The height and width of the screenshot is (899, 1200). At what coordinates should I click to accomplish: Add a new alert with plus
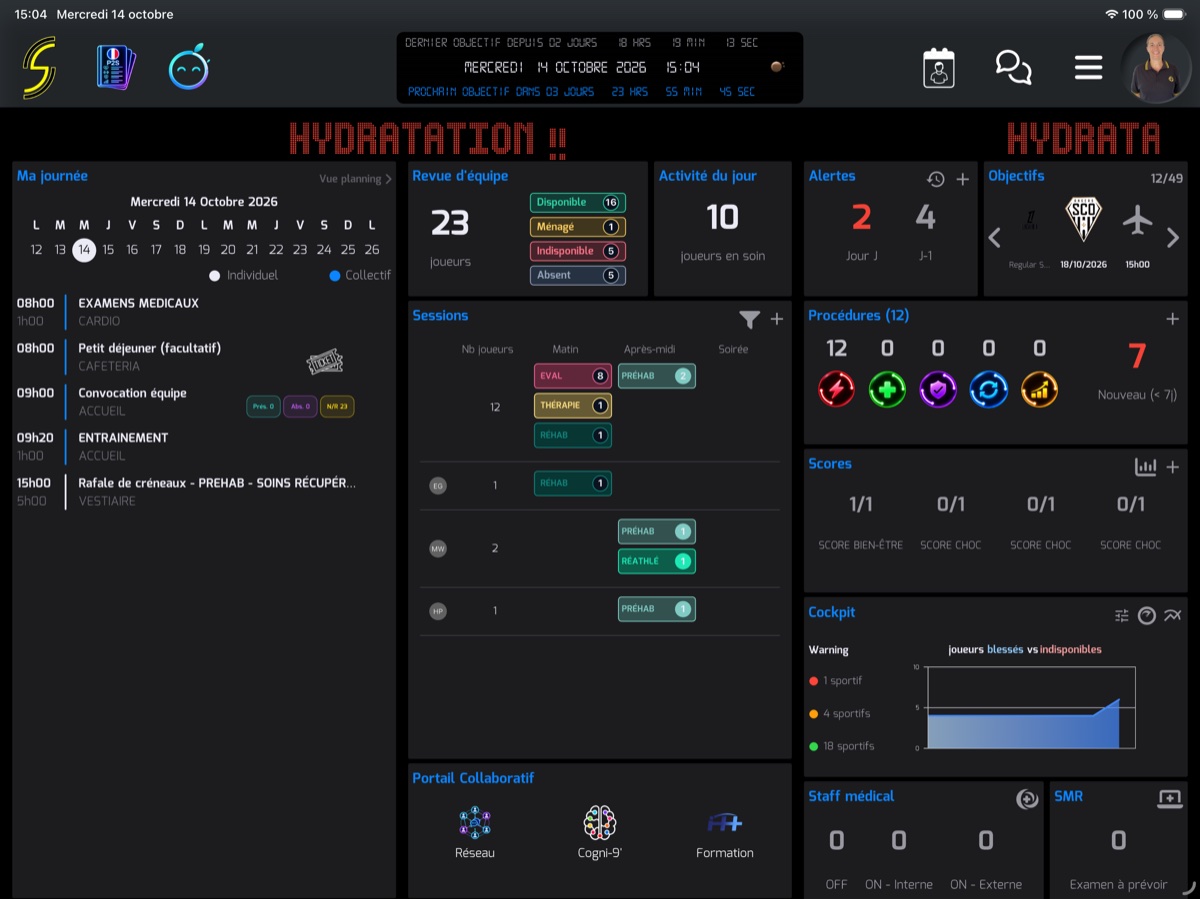coord(963,179)
